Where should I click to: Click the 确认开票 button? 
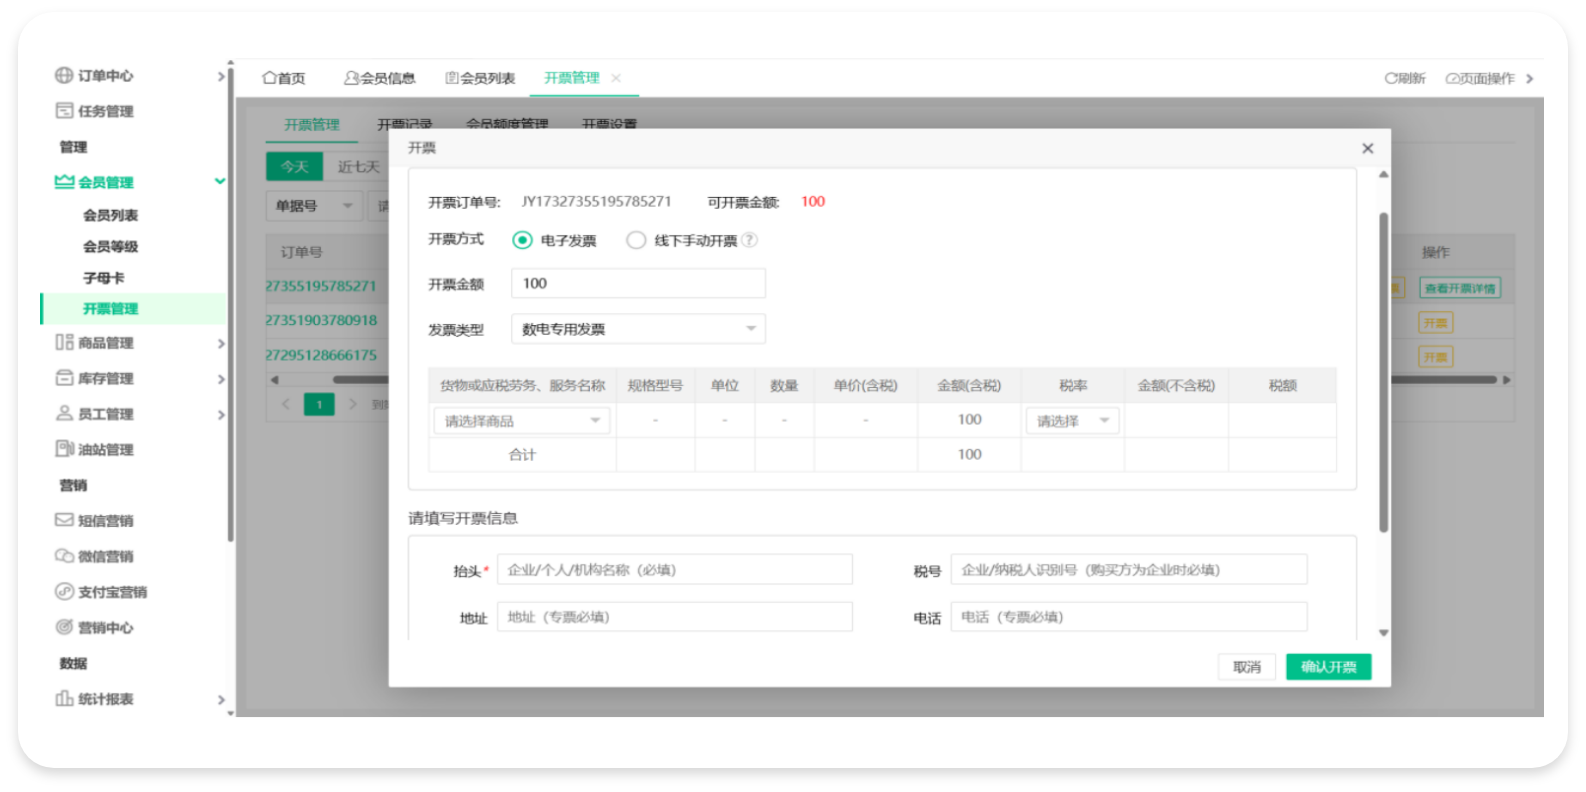point(1328,667)
